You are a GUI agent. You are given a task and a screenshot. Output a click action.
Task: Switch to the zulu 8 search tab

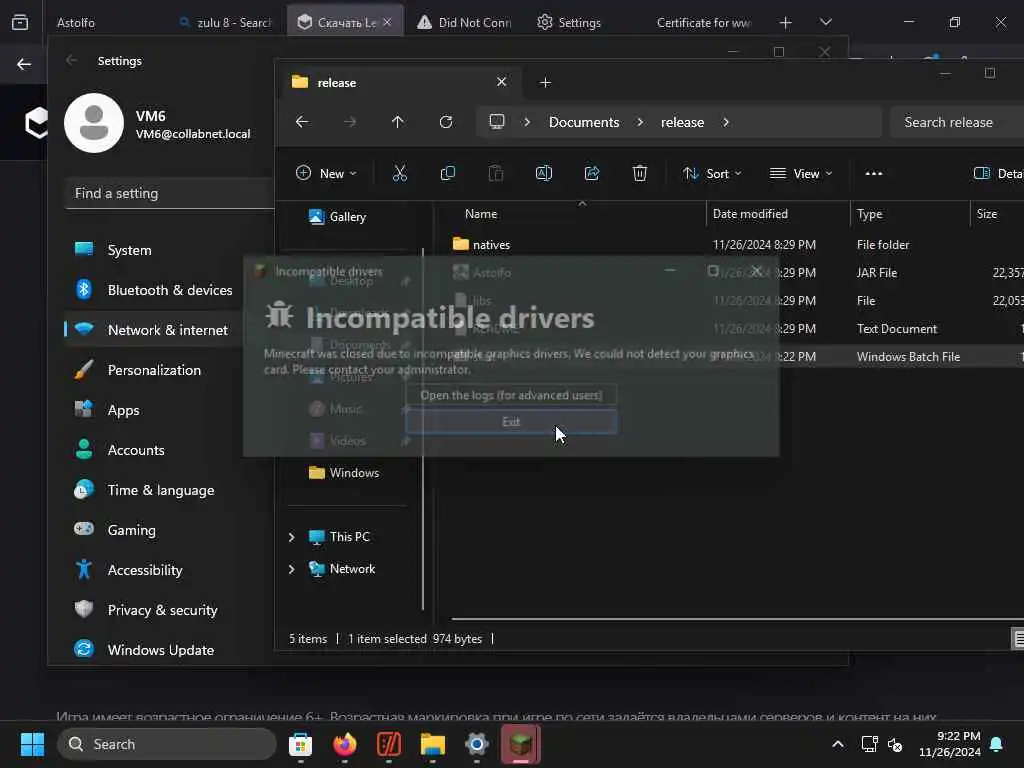(x=225, y=22)
